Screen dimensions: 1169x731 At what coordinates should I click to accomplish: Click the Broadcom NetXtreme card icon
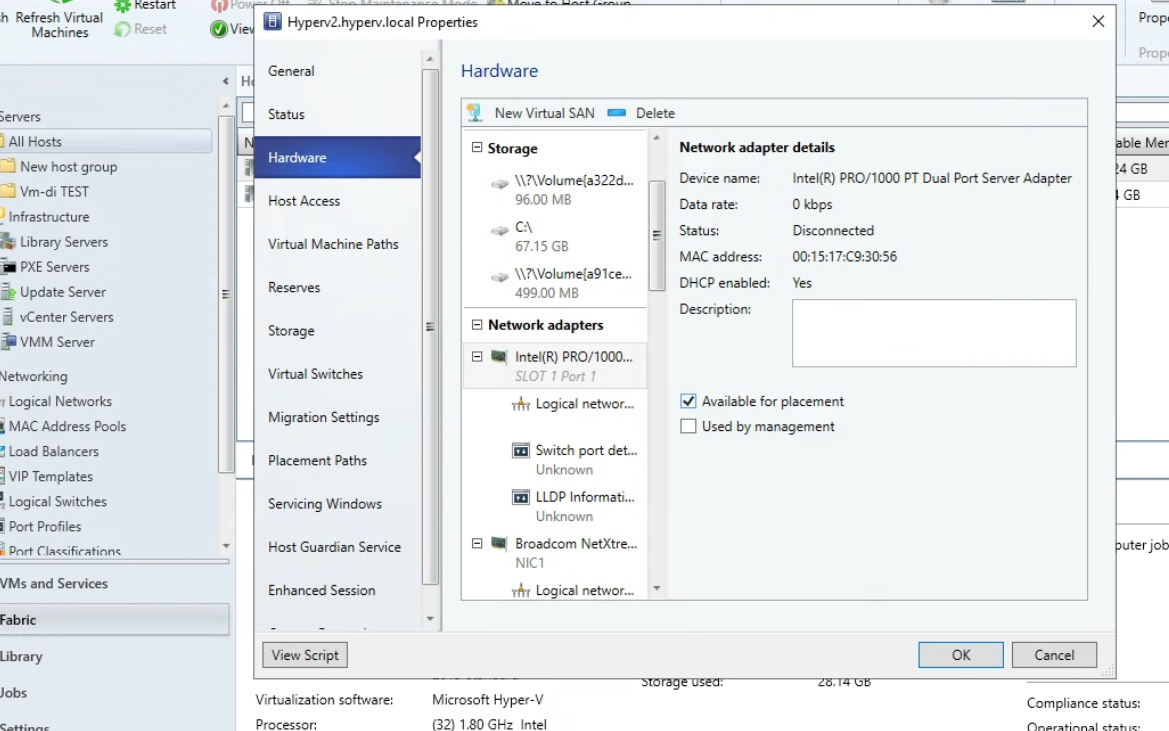pyautogui.click(x=499, y=543)
